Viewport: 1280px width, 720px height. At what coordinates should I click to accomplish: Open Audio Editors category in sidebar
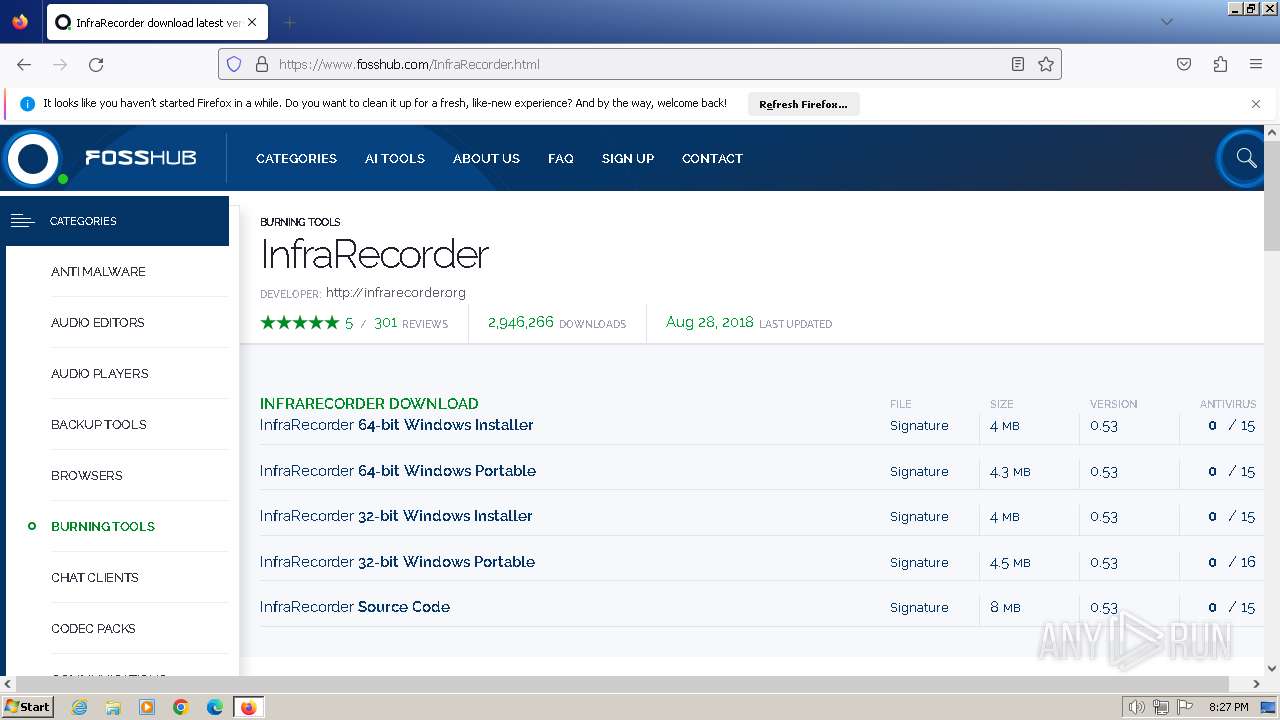point(98,323)
